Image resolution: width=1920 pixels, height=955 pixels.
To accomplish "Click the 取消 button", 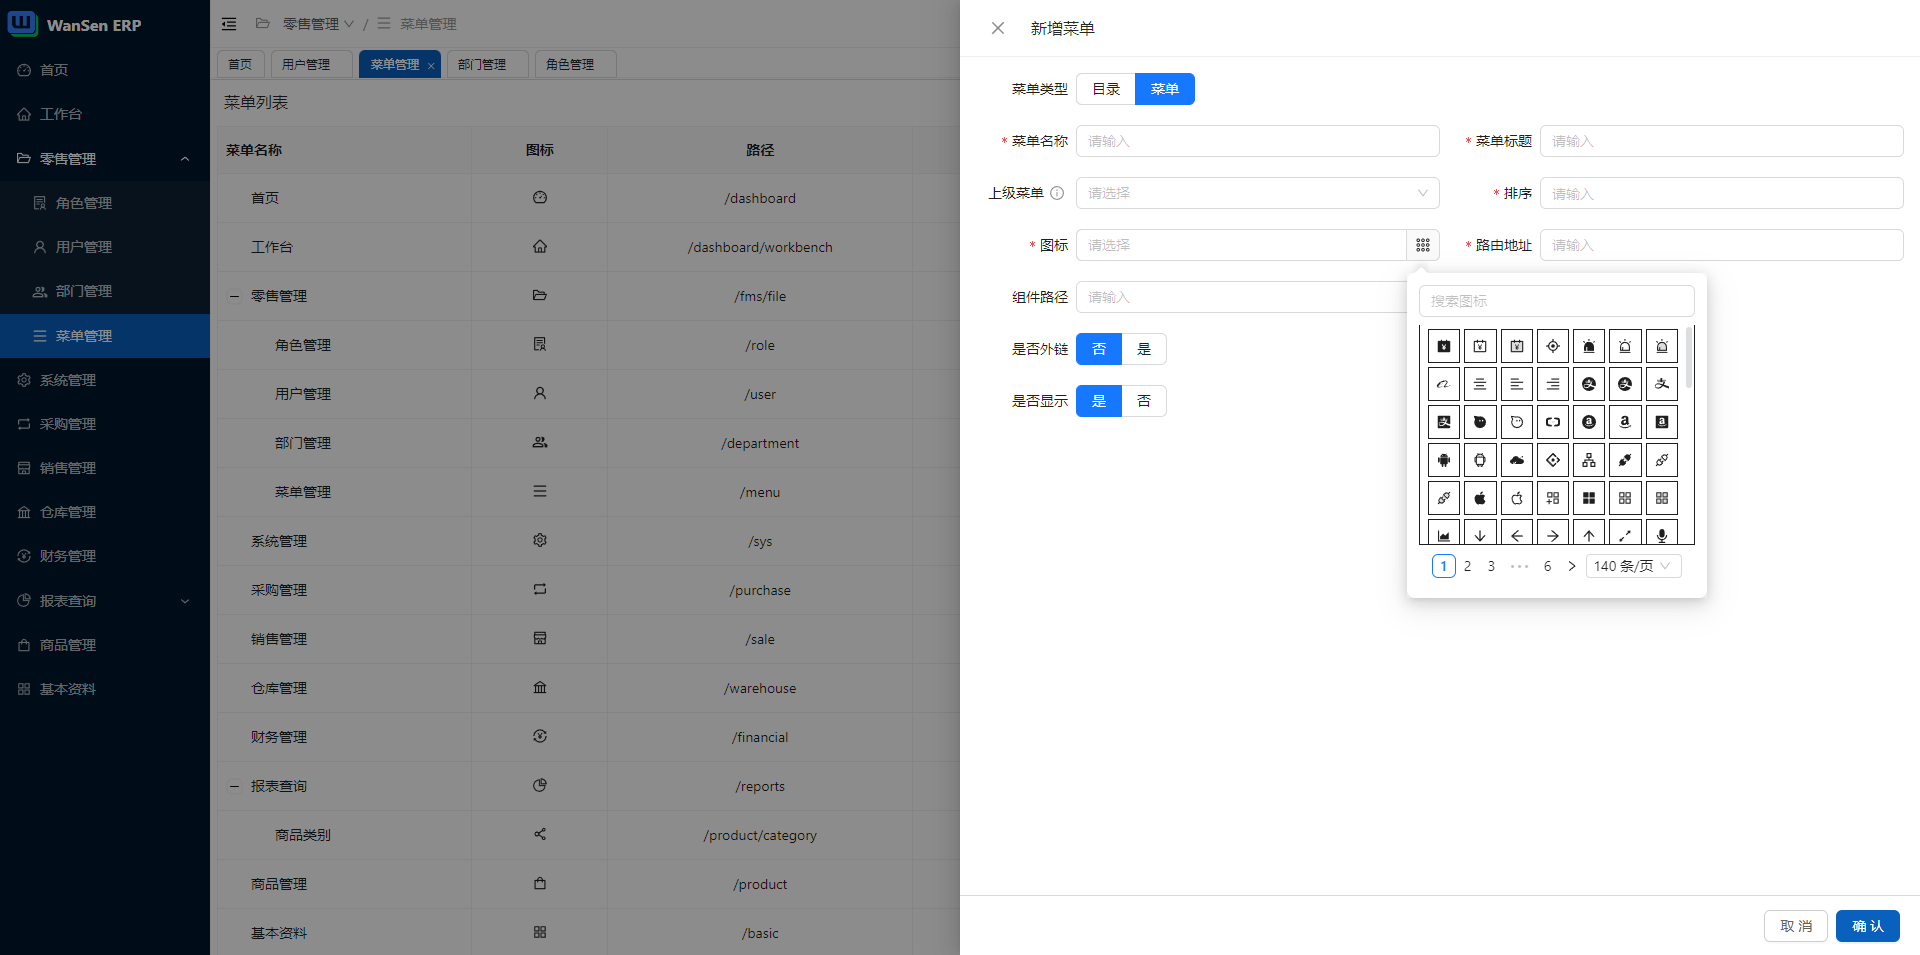I will (1795, 926).
